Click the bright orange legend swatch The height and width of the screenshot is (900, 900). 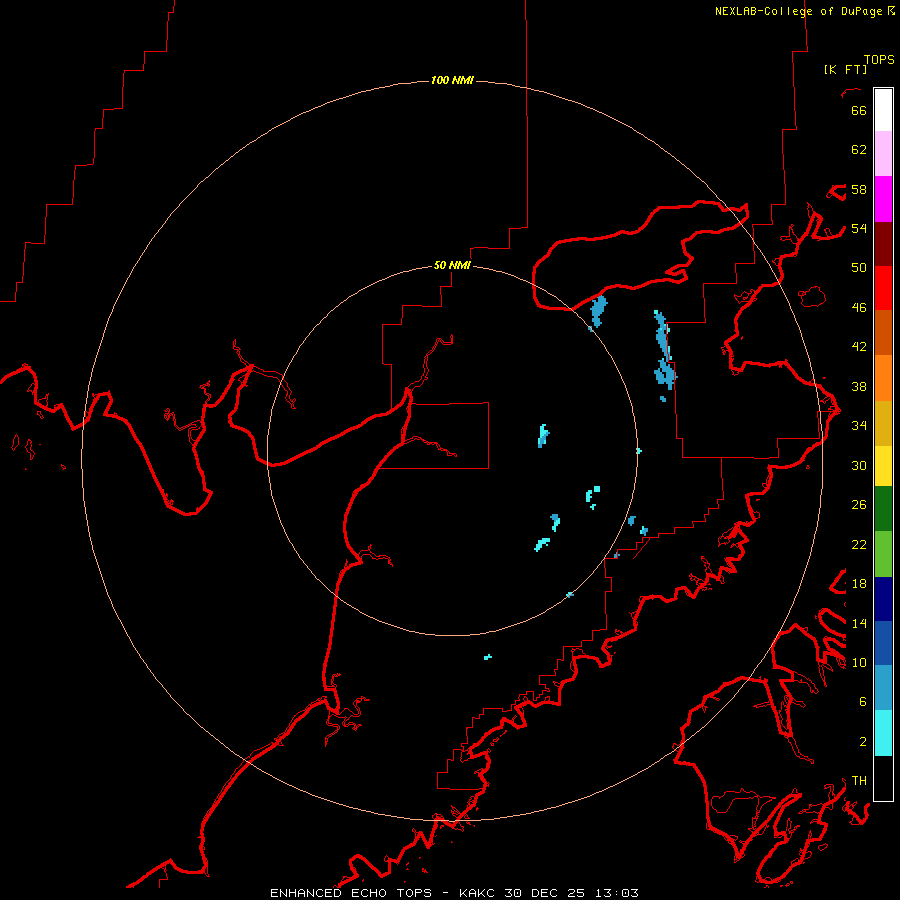tap(883, 378)
